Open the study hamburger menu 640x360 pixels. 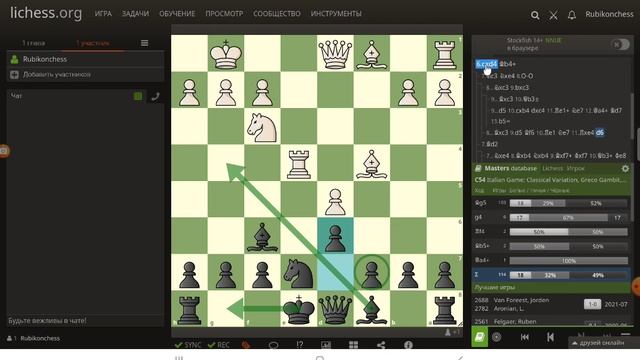pyautogui.click(x=144, y=43)
